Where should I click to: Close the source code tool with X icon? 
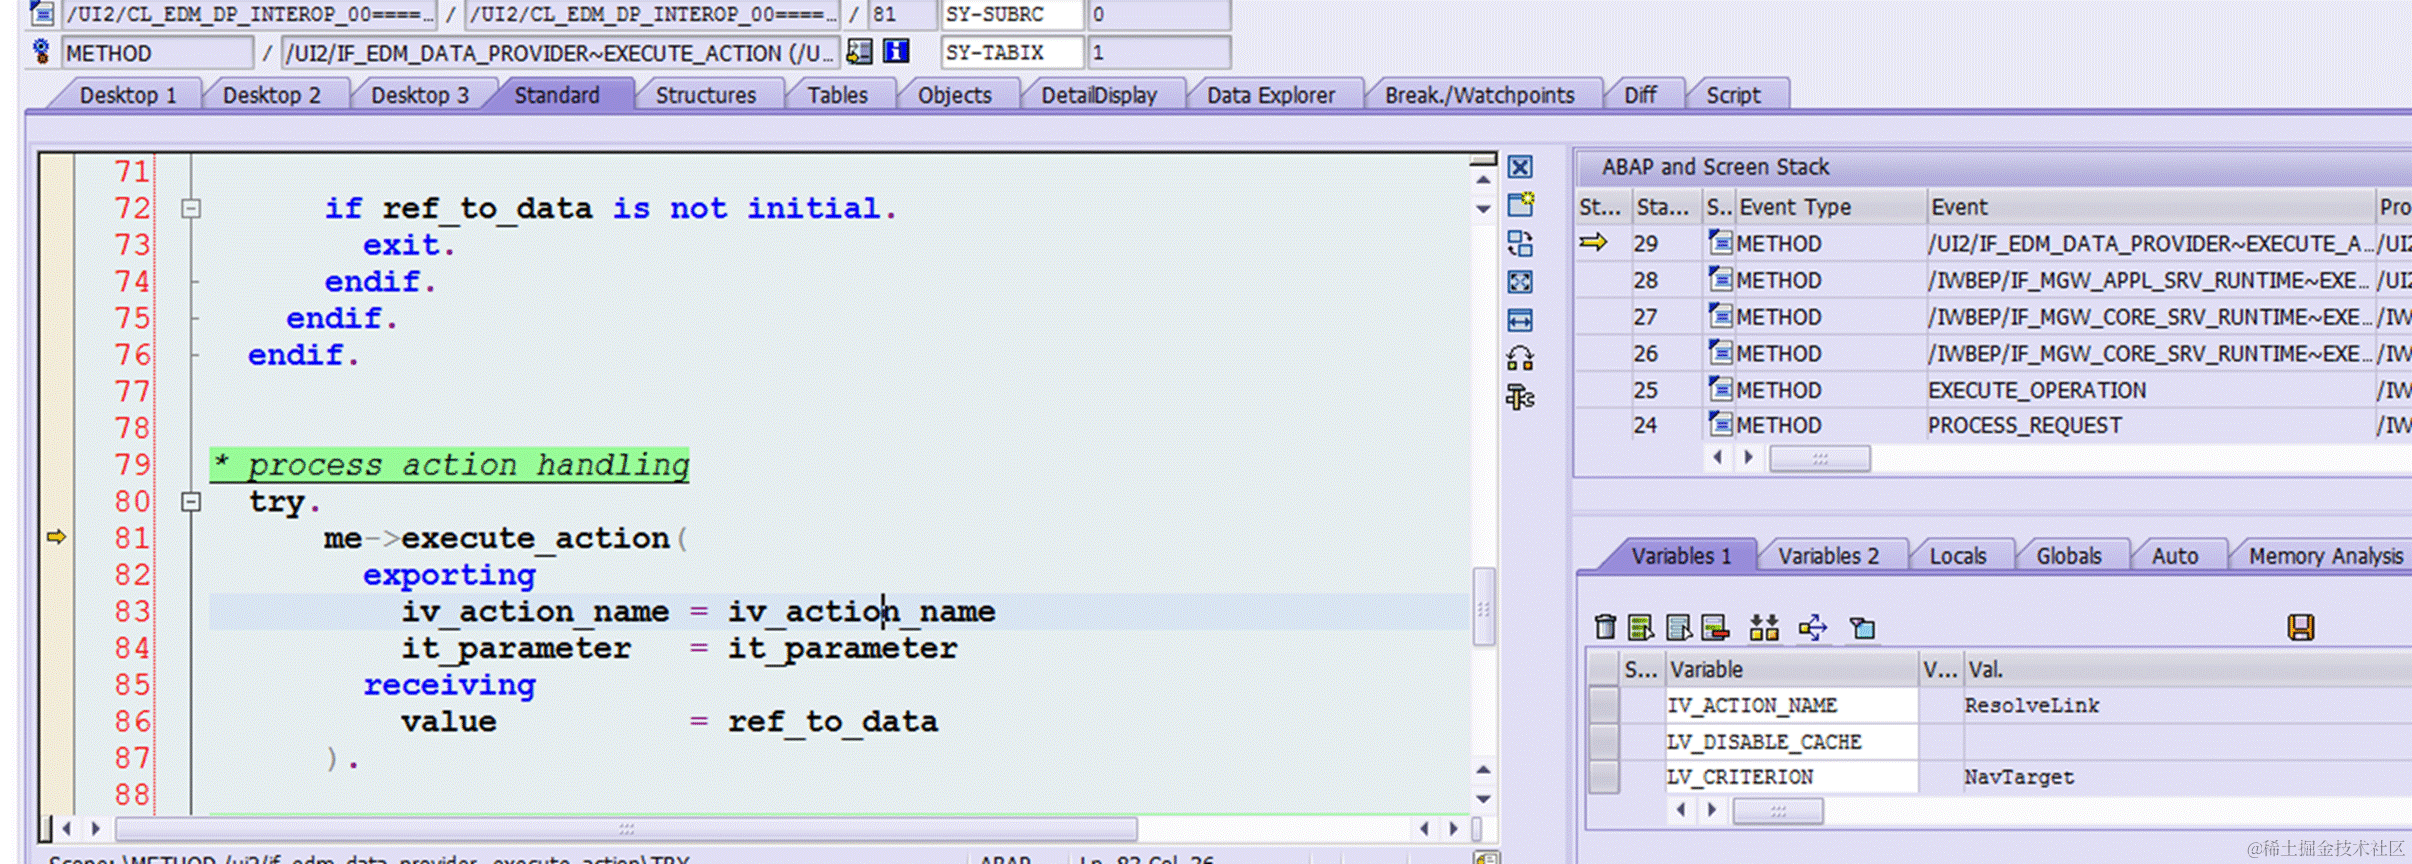point(1520,167)
